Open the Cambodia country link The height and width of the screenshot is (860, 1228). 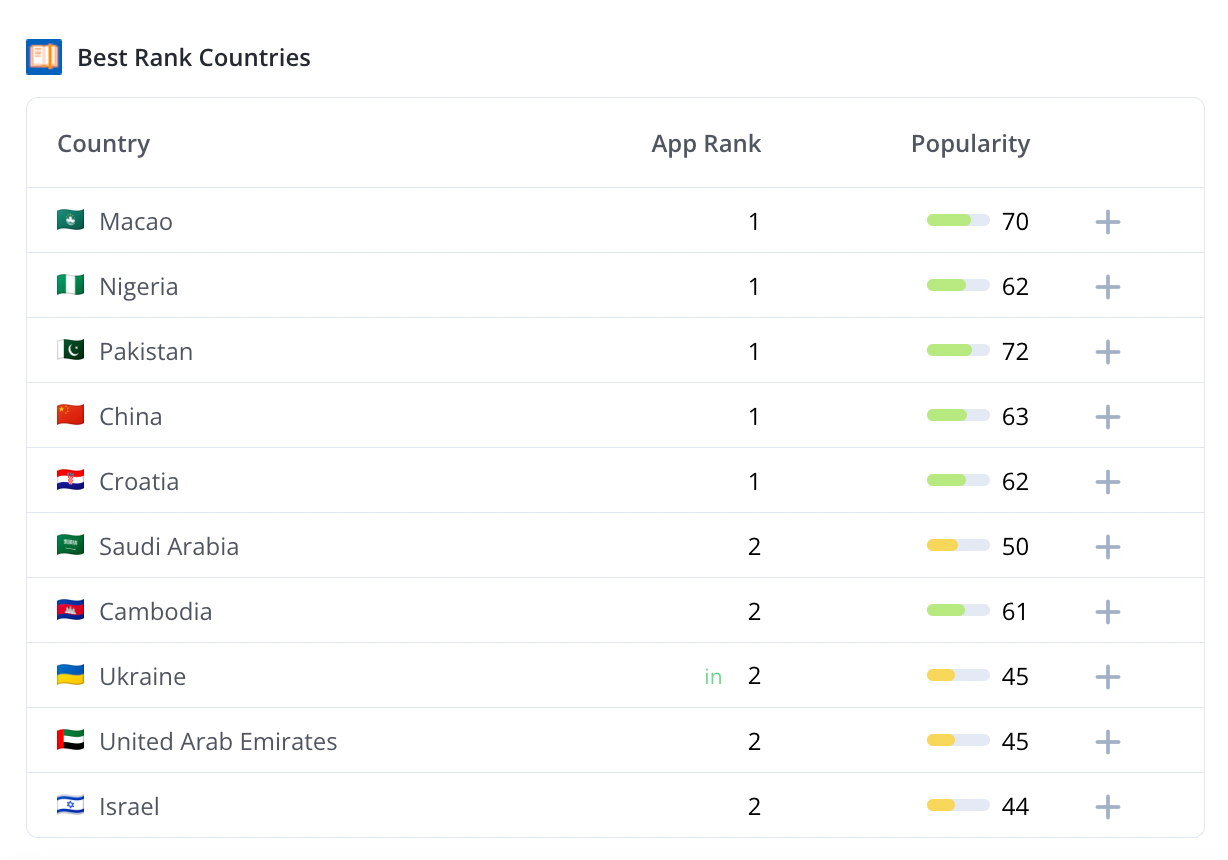point(156,612)
